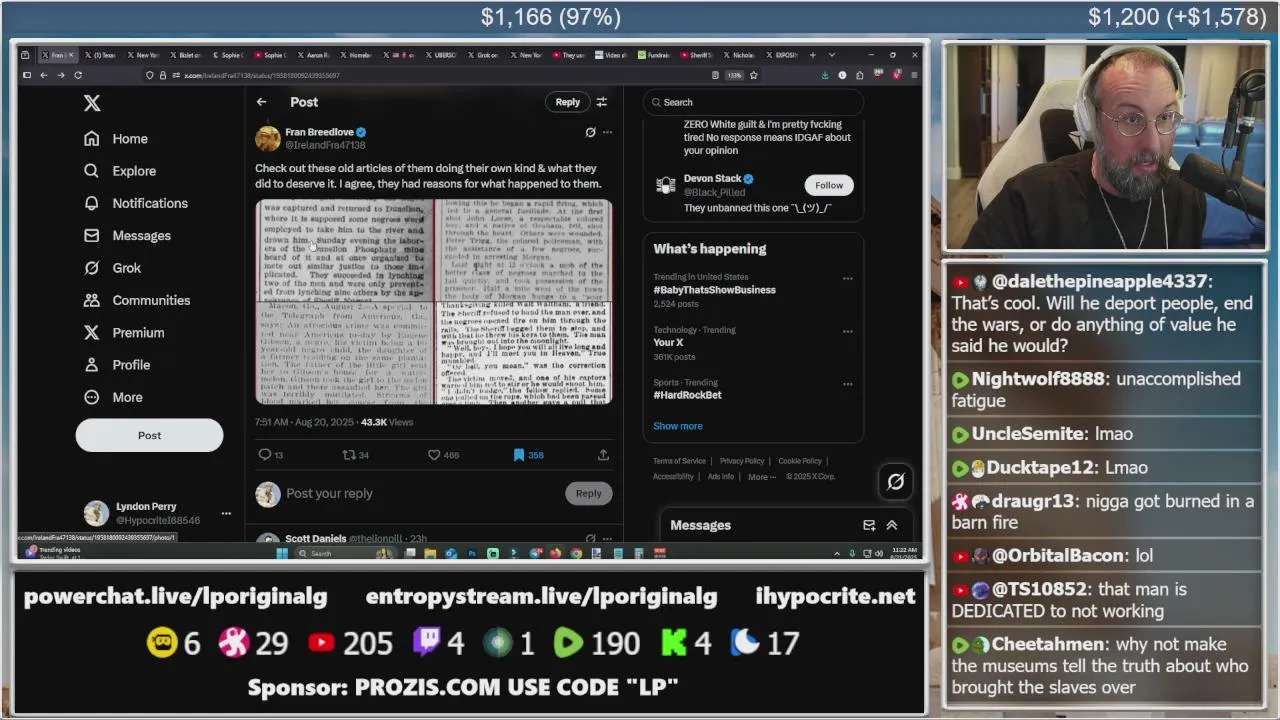This screenshot has height=720, width=1280.
Task: Like the post with the heart icon
Action: [x=434, y=455]
